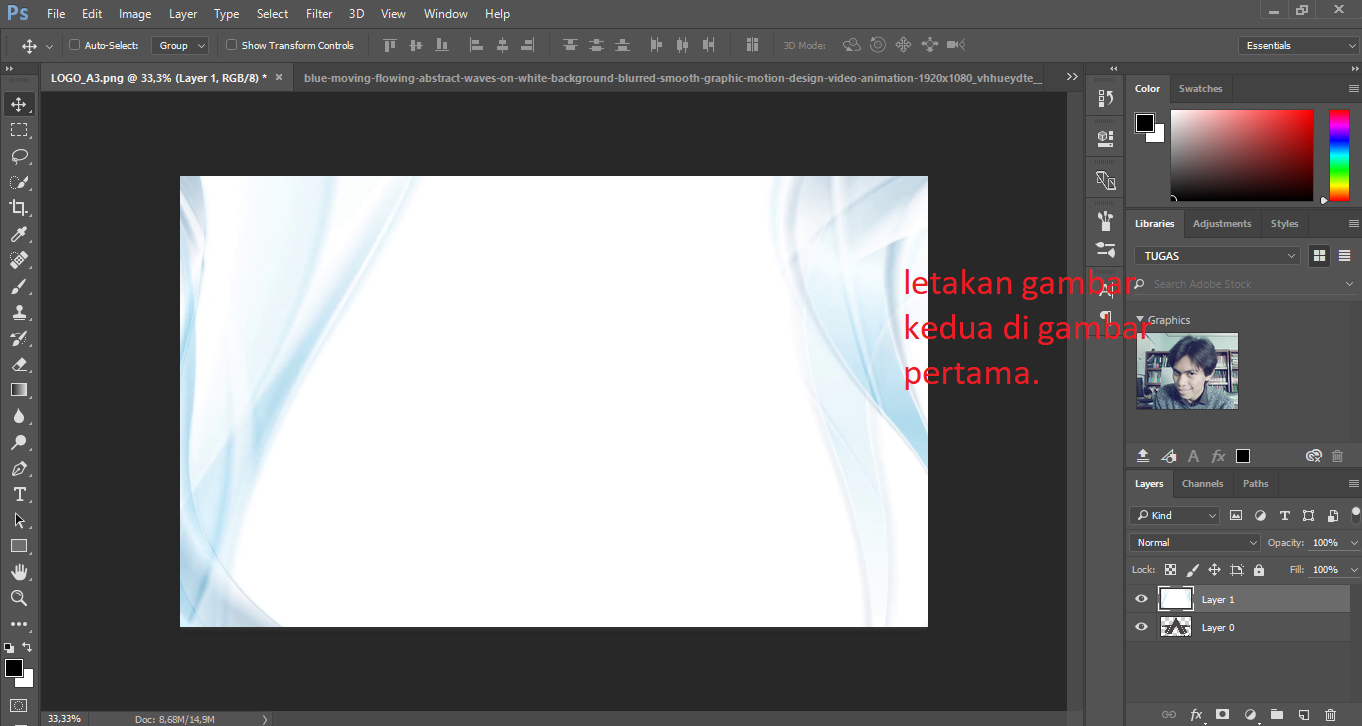Select the Zoom tool

(x=19, y=598)
